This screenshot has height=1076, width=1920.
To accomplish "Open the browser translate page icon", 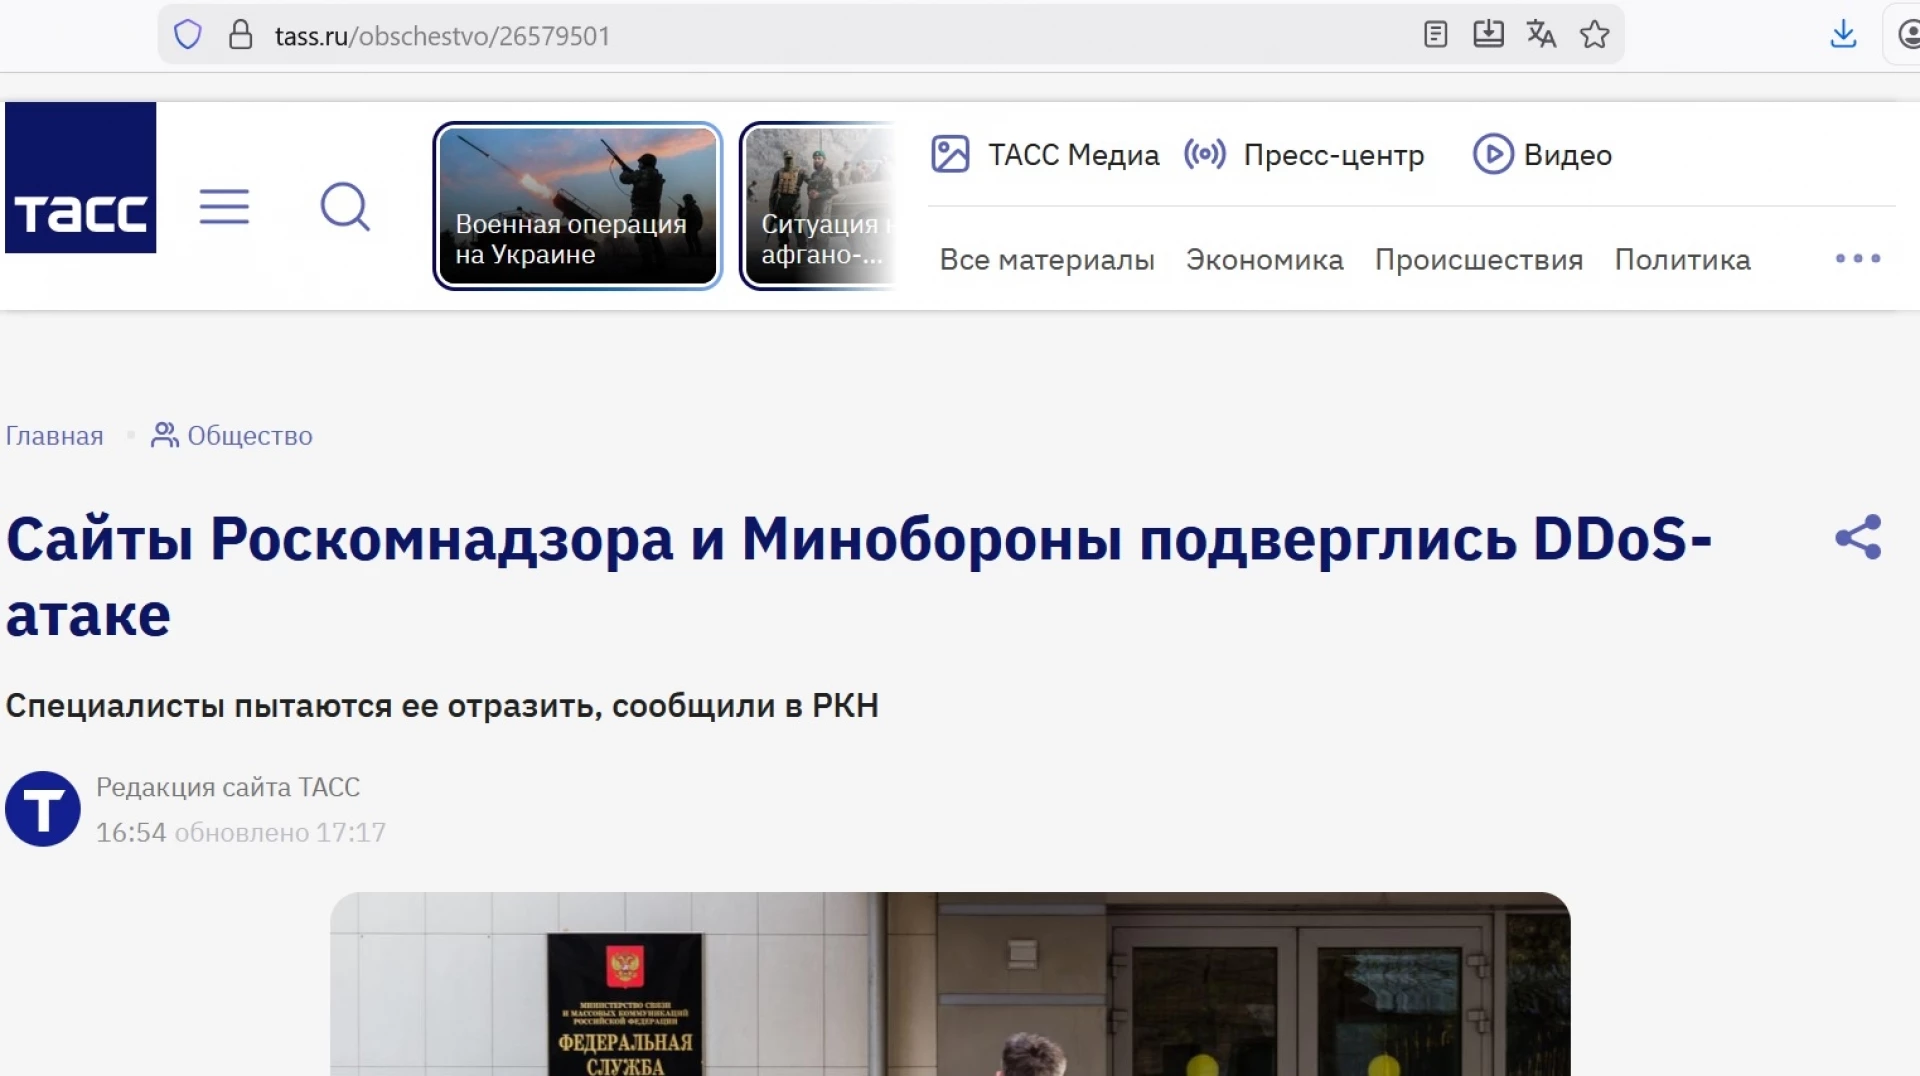I will coord(1541,35).
